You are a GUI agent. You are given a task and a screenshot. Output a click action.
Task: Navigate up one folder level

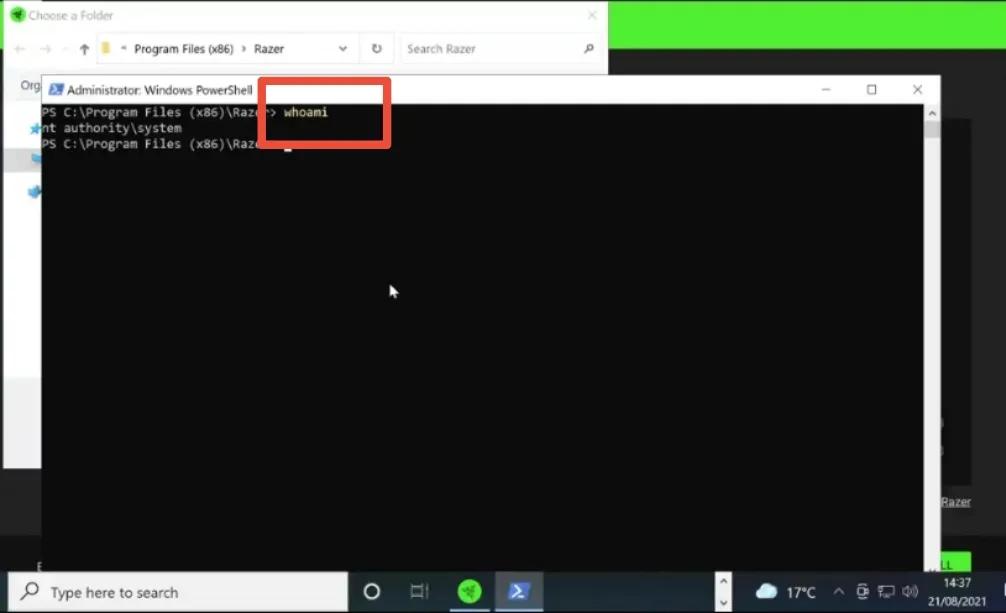tap(85, 48)
